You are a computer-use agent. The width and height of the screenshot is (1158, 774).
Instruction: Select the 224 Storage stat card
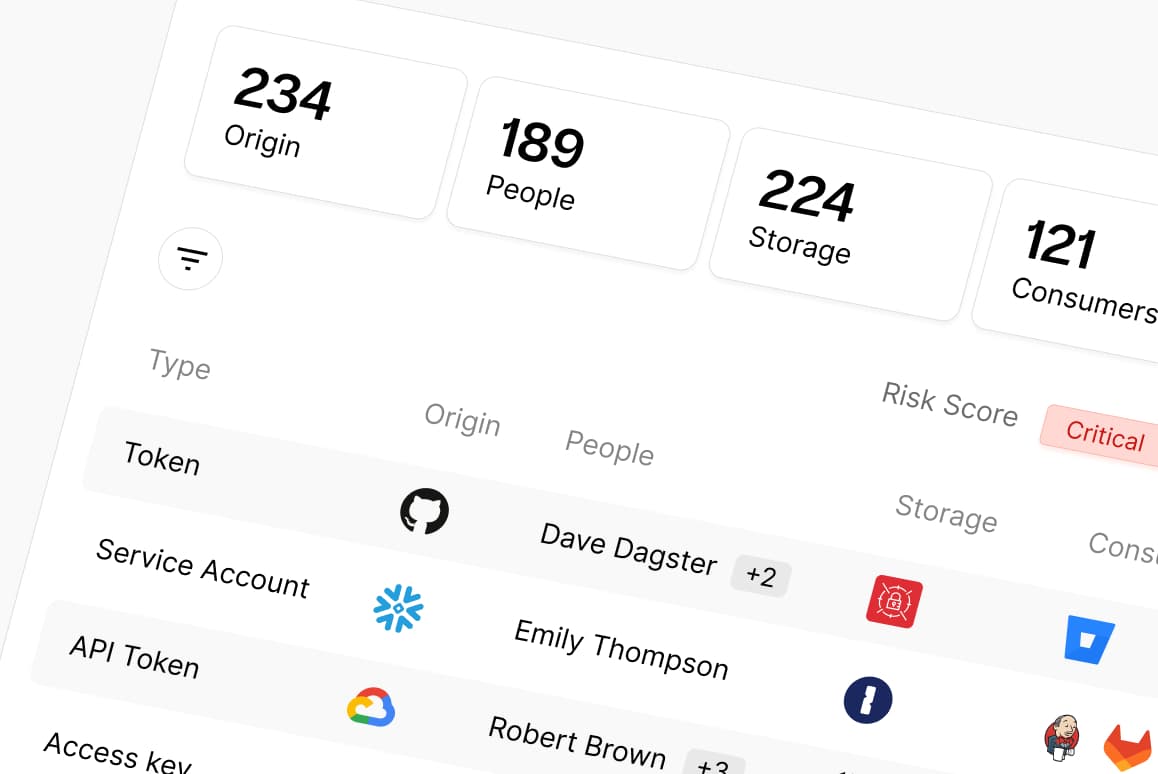[851, 225]
